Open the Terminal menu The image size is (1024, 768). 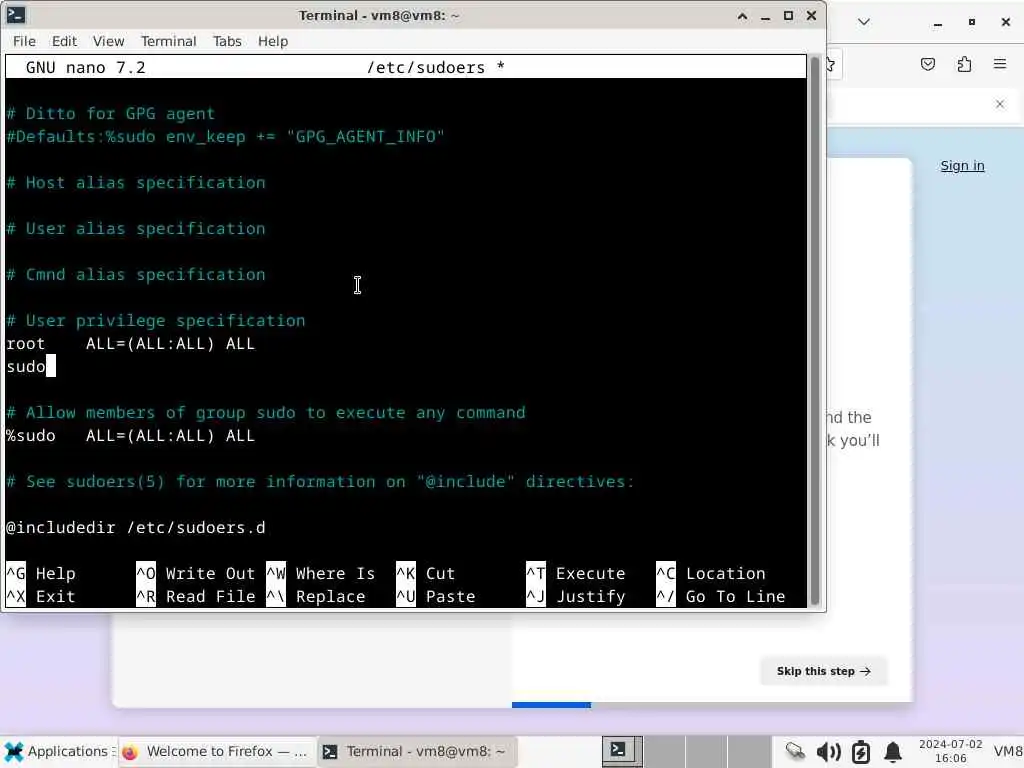click(168, 41)
